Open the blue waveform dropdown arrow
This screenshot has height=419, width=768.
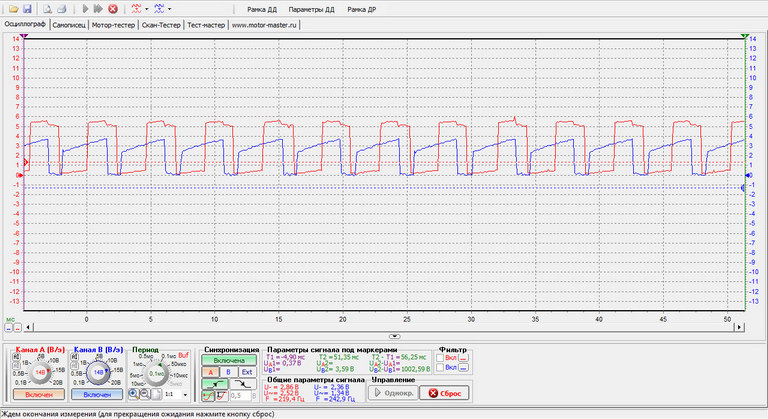pos(170,8)
